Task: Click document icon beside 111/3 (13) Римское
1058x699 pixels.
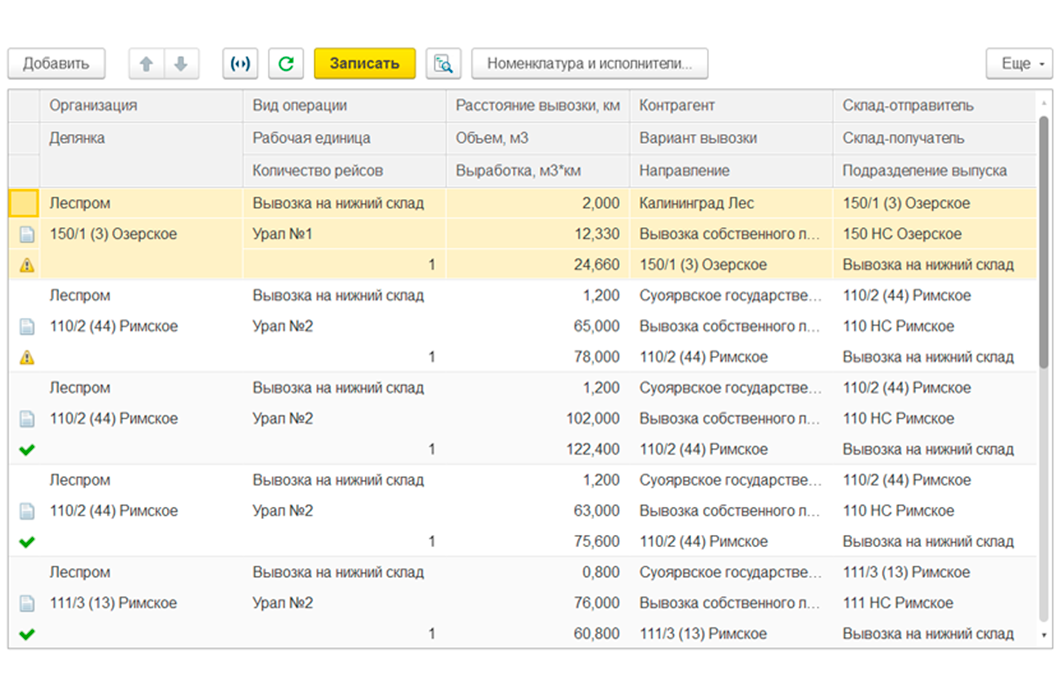Action: [27, 603]
